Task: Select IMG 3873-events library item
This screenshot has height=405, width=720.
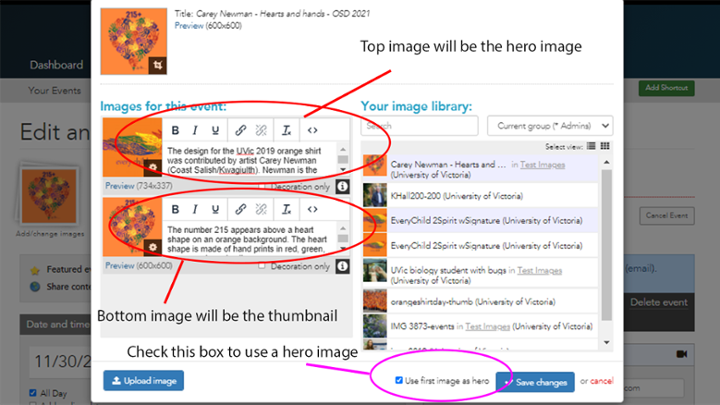Action: [x=480, y=326]
